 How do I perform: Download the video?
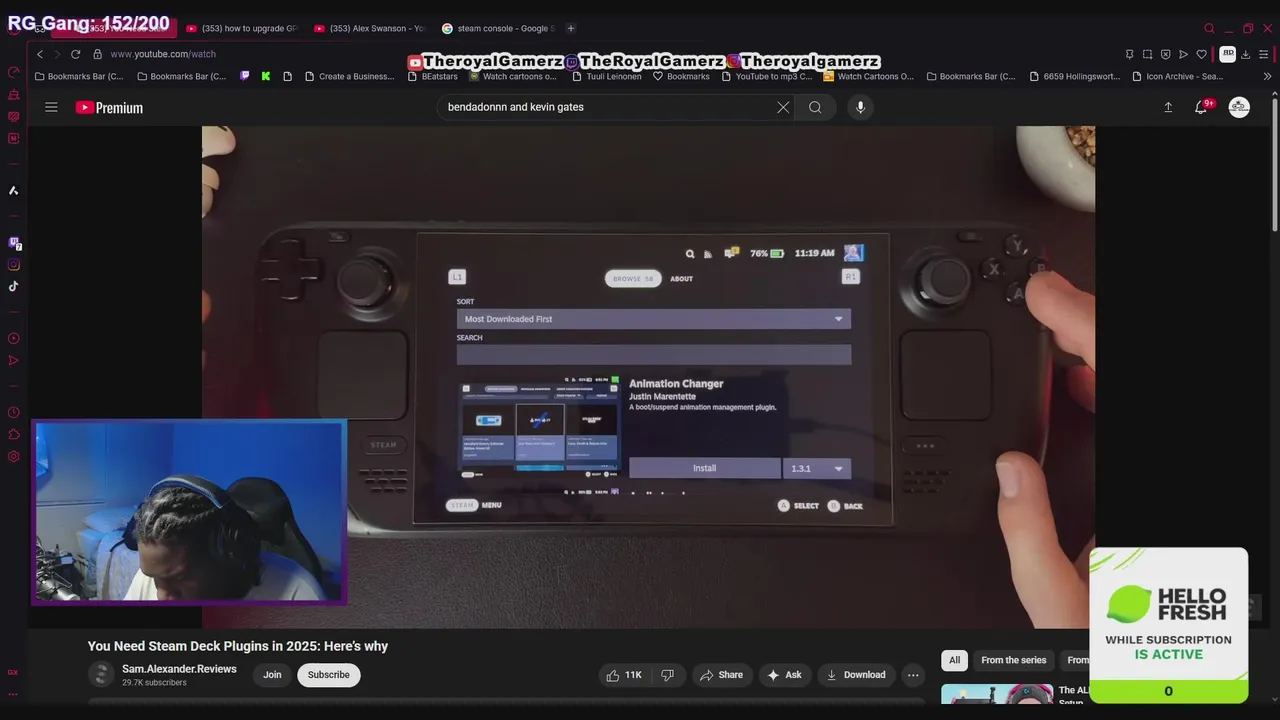coord(855,675)
